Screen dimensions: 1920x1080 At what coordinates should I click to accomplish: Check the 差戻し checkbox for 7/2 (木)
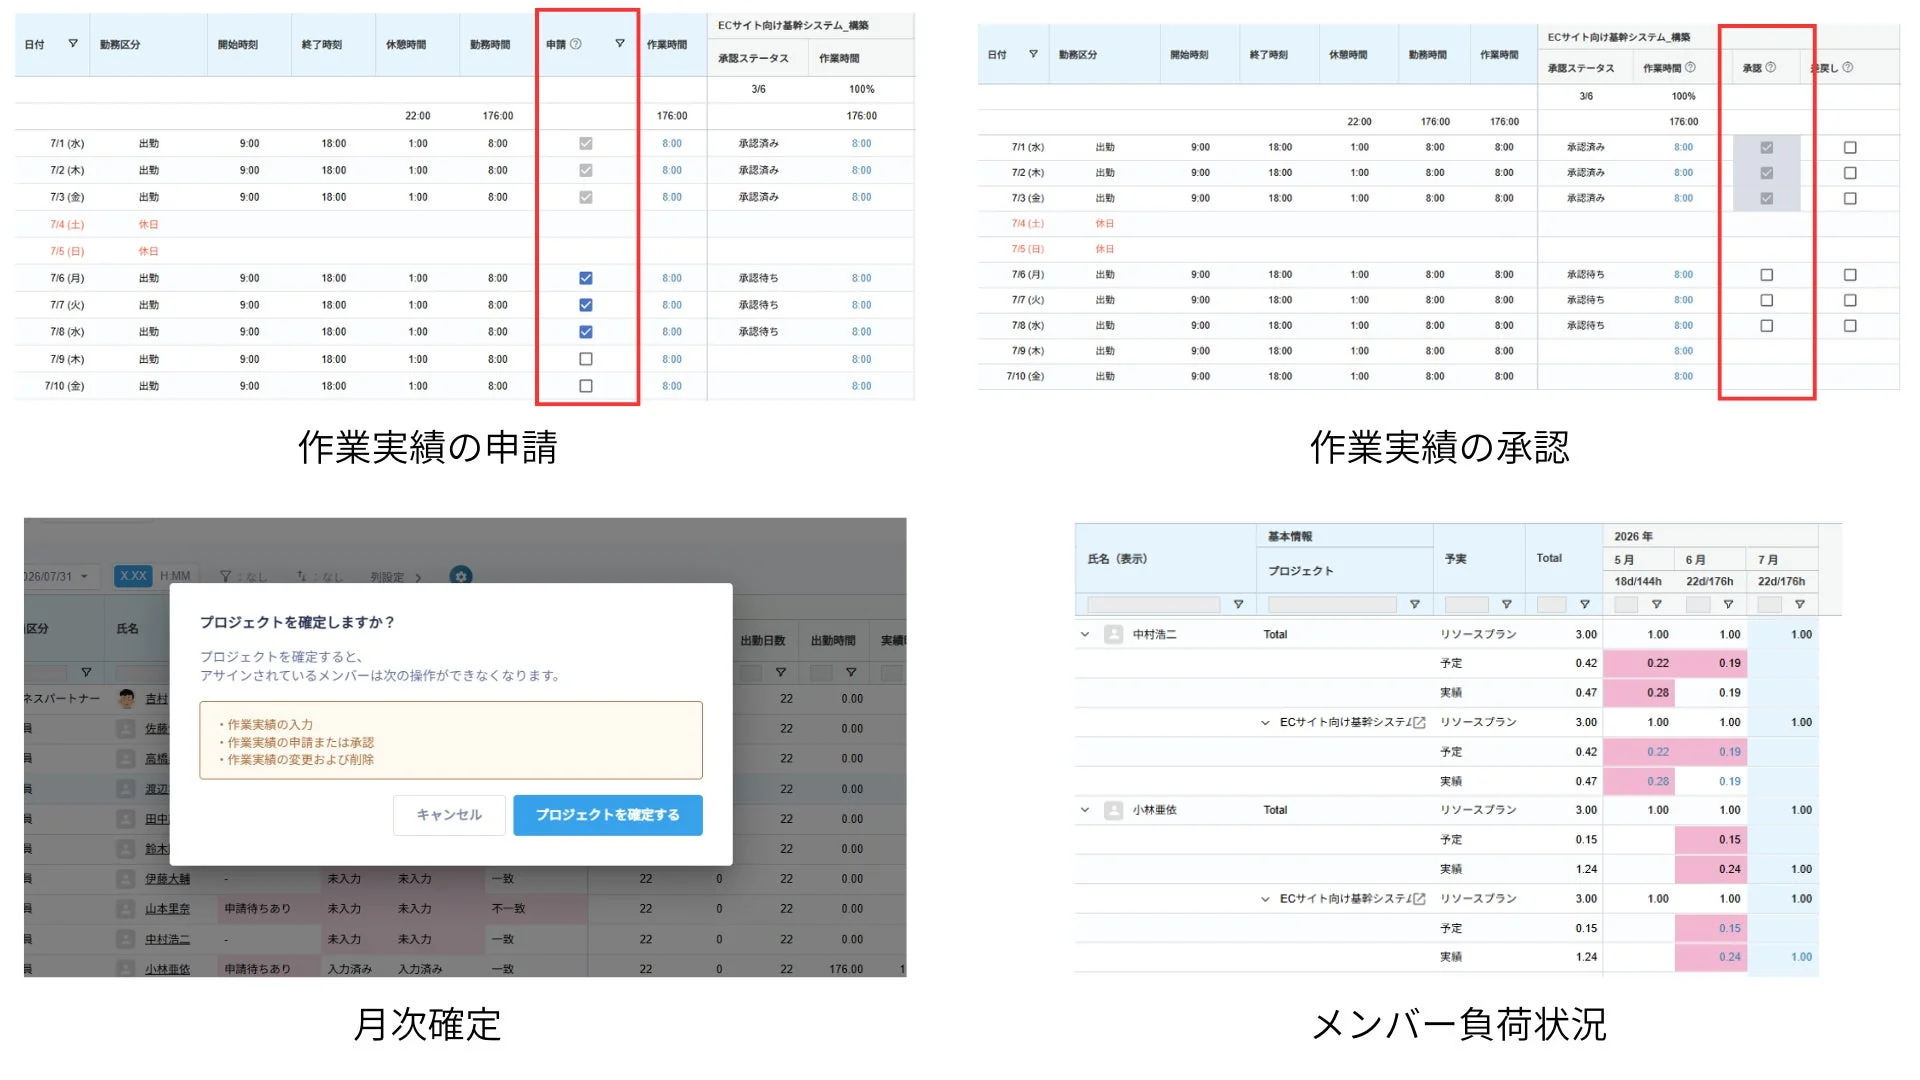click(1850, 174)
